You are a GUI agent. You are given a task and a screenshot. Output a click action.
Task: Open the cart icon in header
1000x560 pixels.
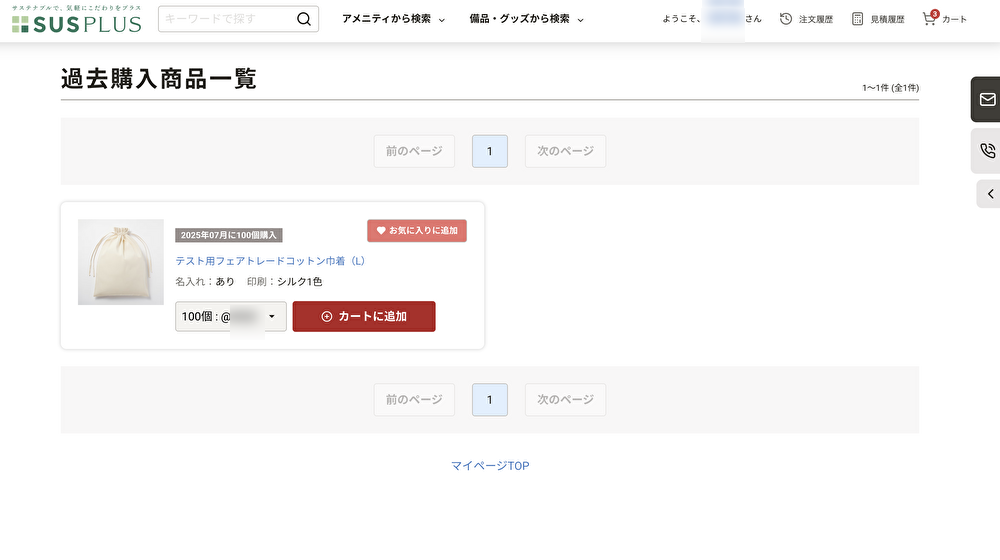tap(944, 19)
